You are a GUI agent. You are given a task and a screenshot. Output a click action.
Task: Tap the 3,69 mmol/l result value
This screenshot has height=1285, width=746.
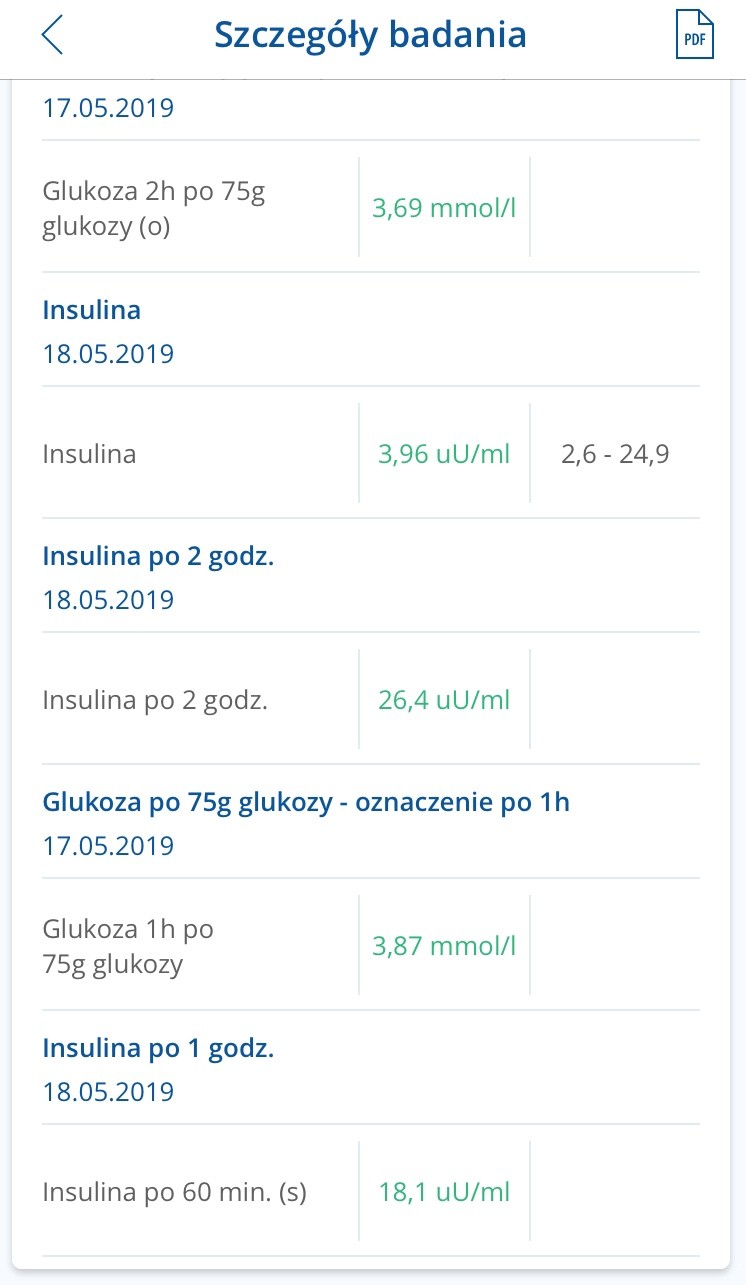[x=444, y=209]
